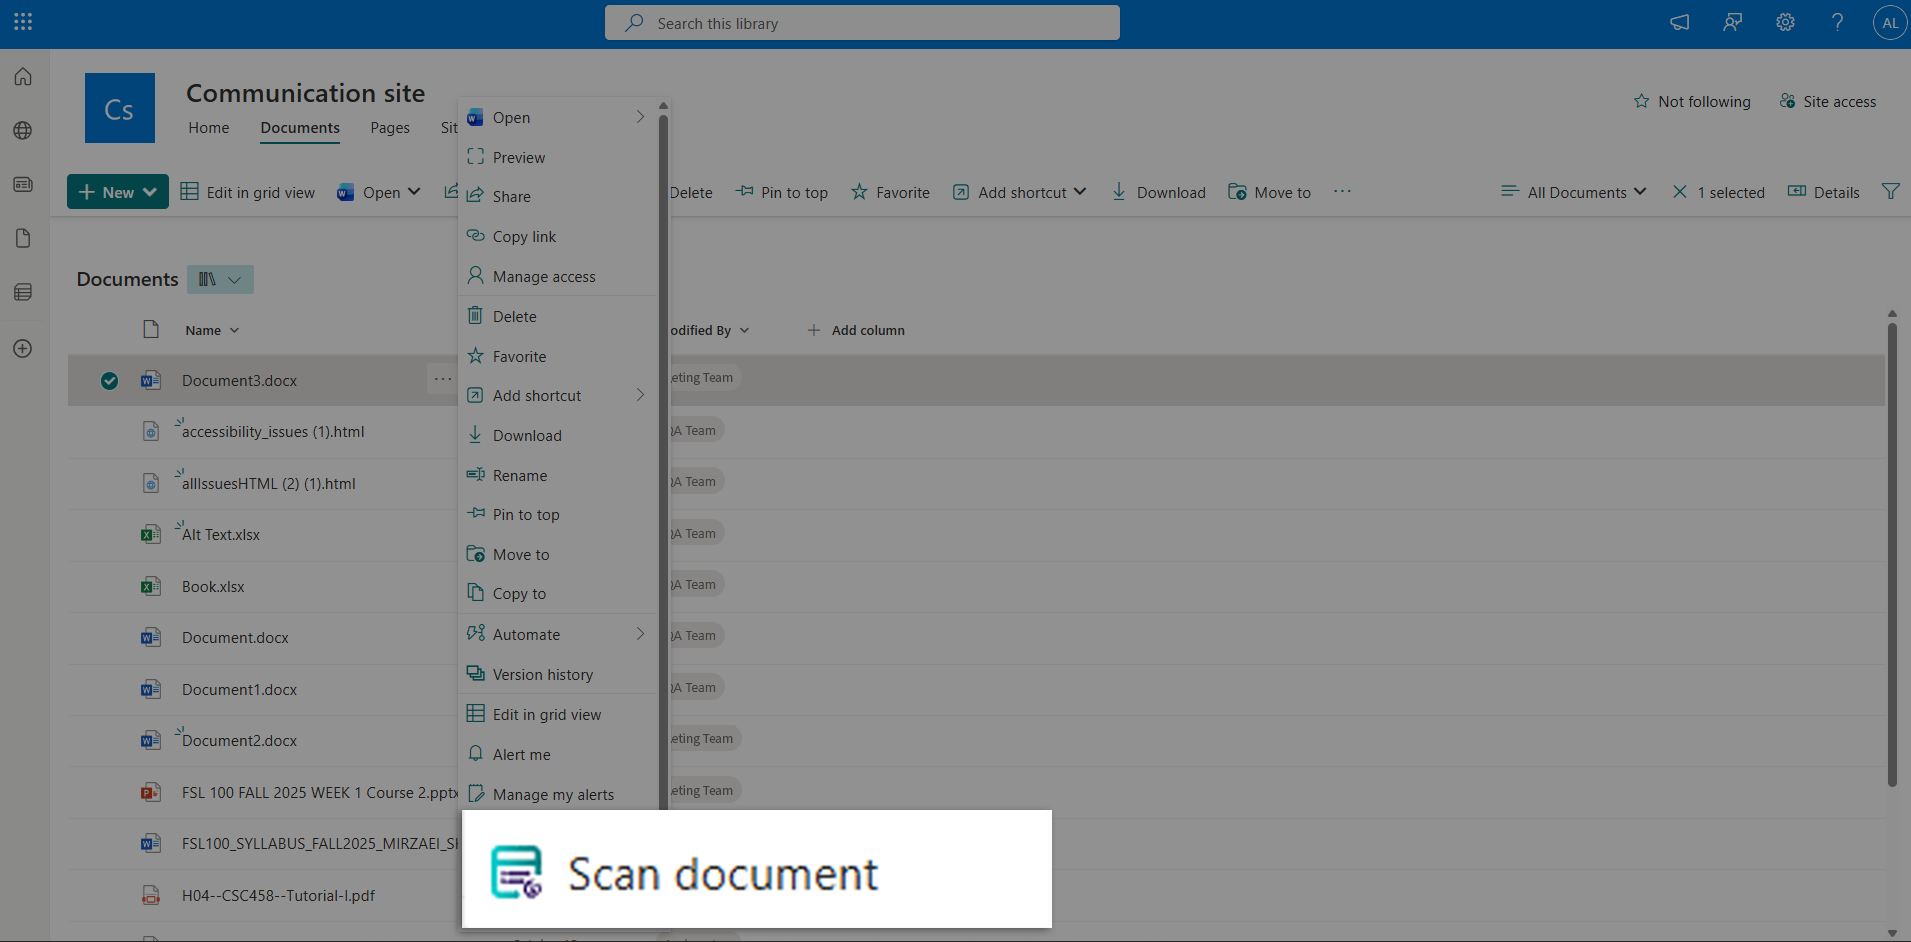Open the All Documents view dropdown
Screen dimensions: 1911x942
click(1573, 192)
